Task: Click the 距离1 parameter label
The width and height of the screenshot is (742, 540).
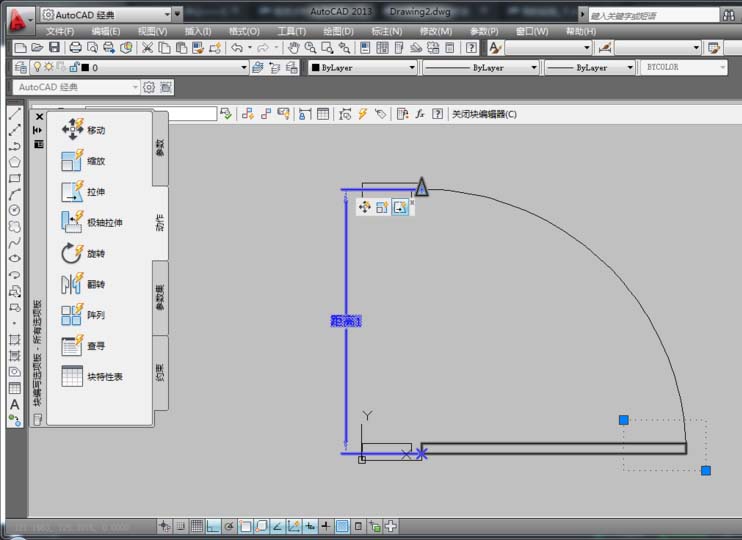Action: (345, 321)
